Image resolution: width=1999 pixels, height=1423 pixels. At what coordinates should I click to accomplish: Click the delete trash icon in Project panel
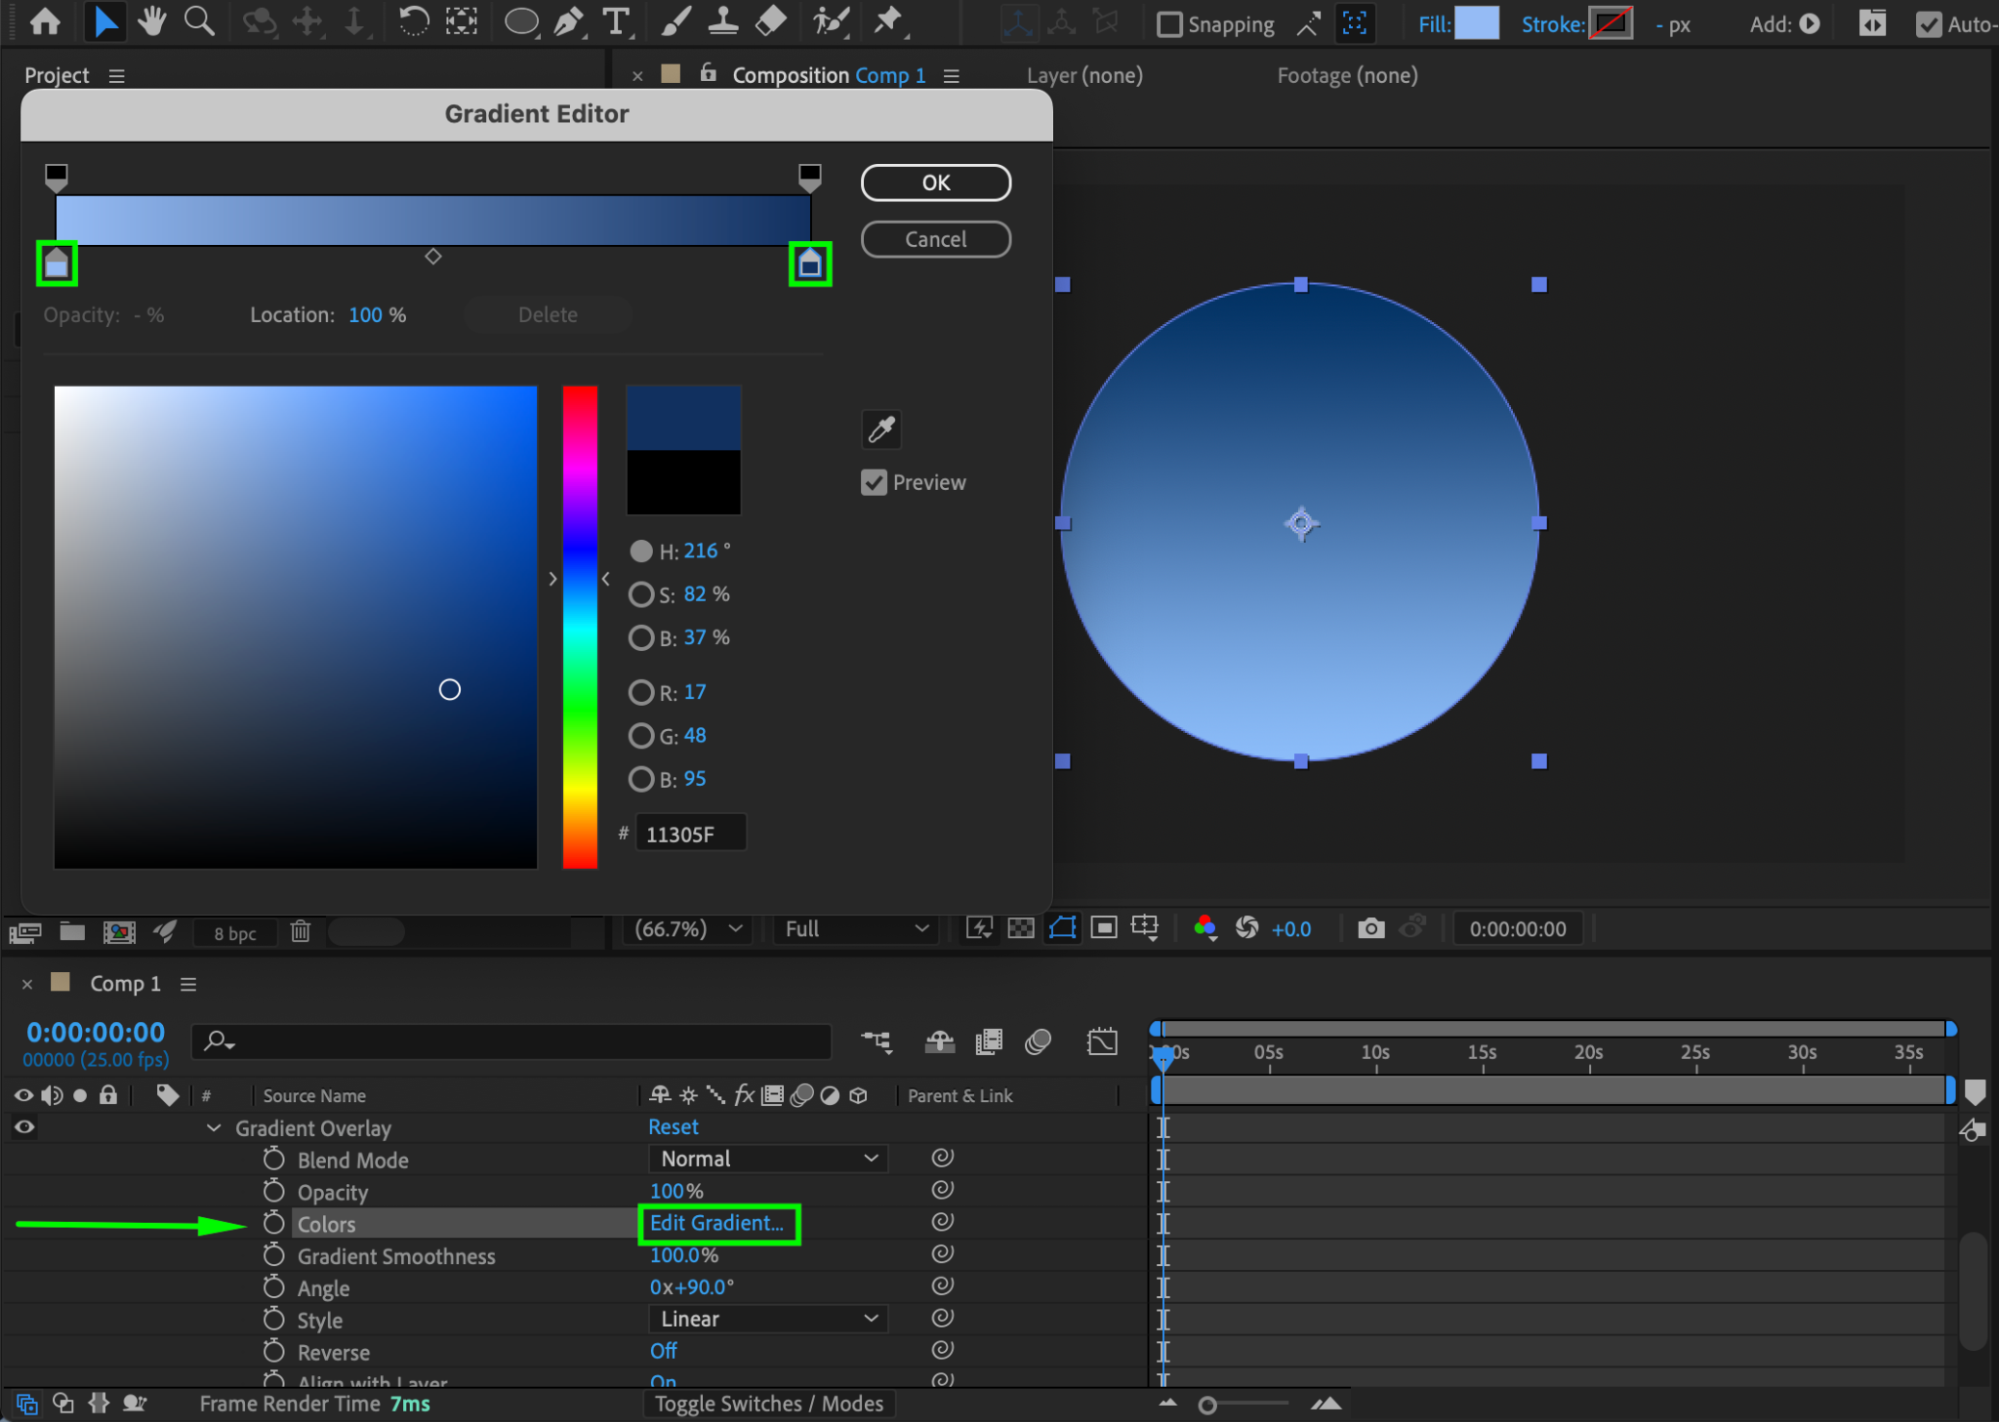click(x=300, y=932)
